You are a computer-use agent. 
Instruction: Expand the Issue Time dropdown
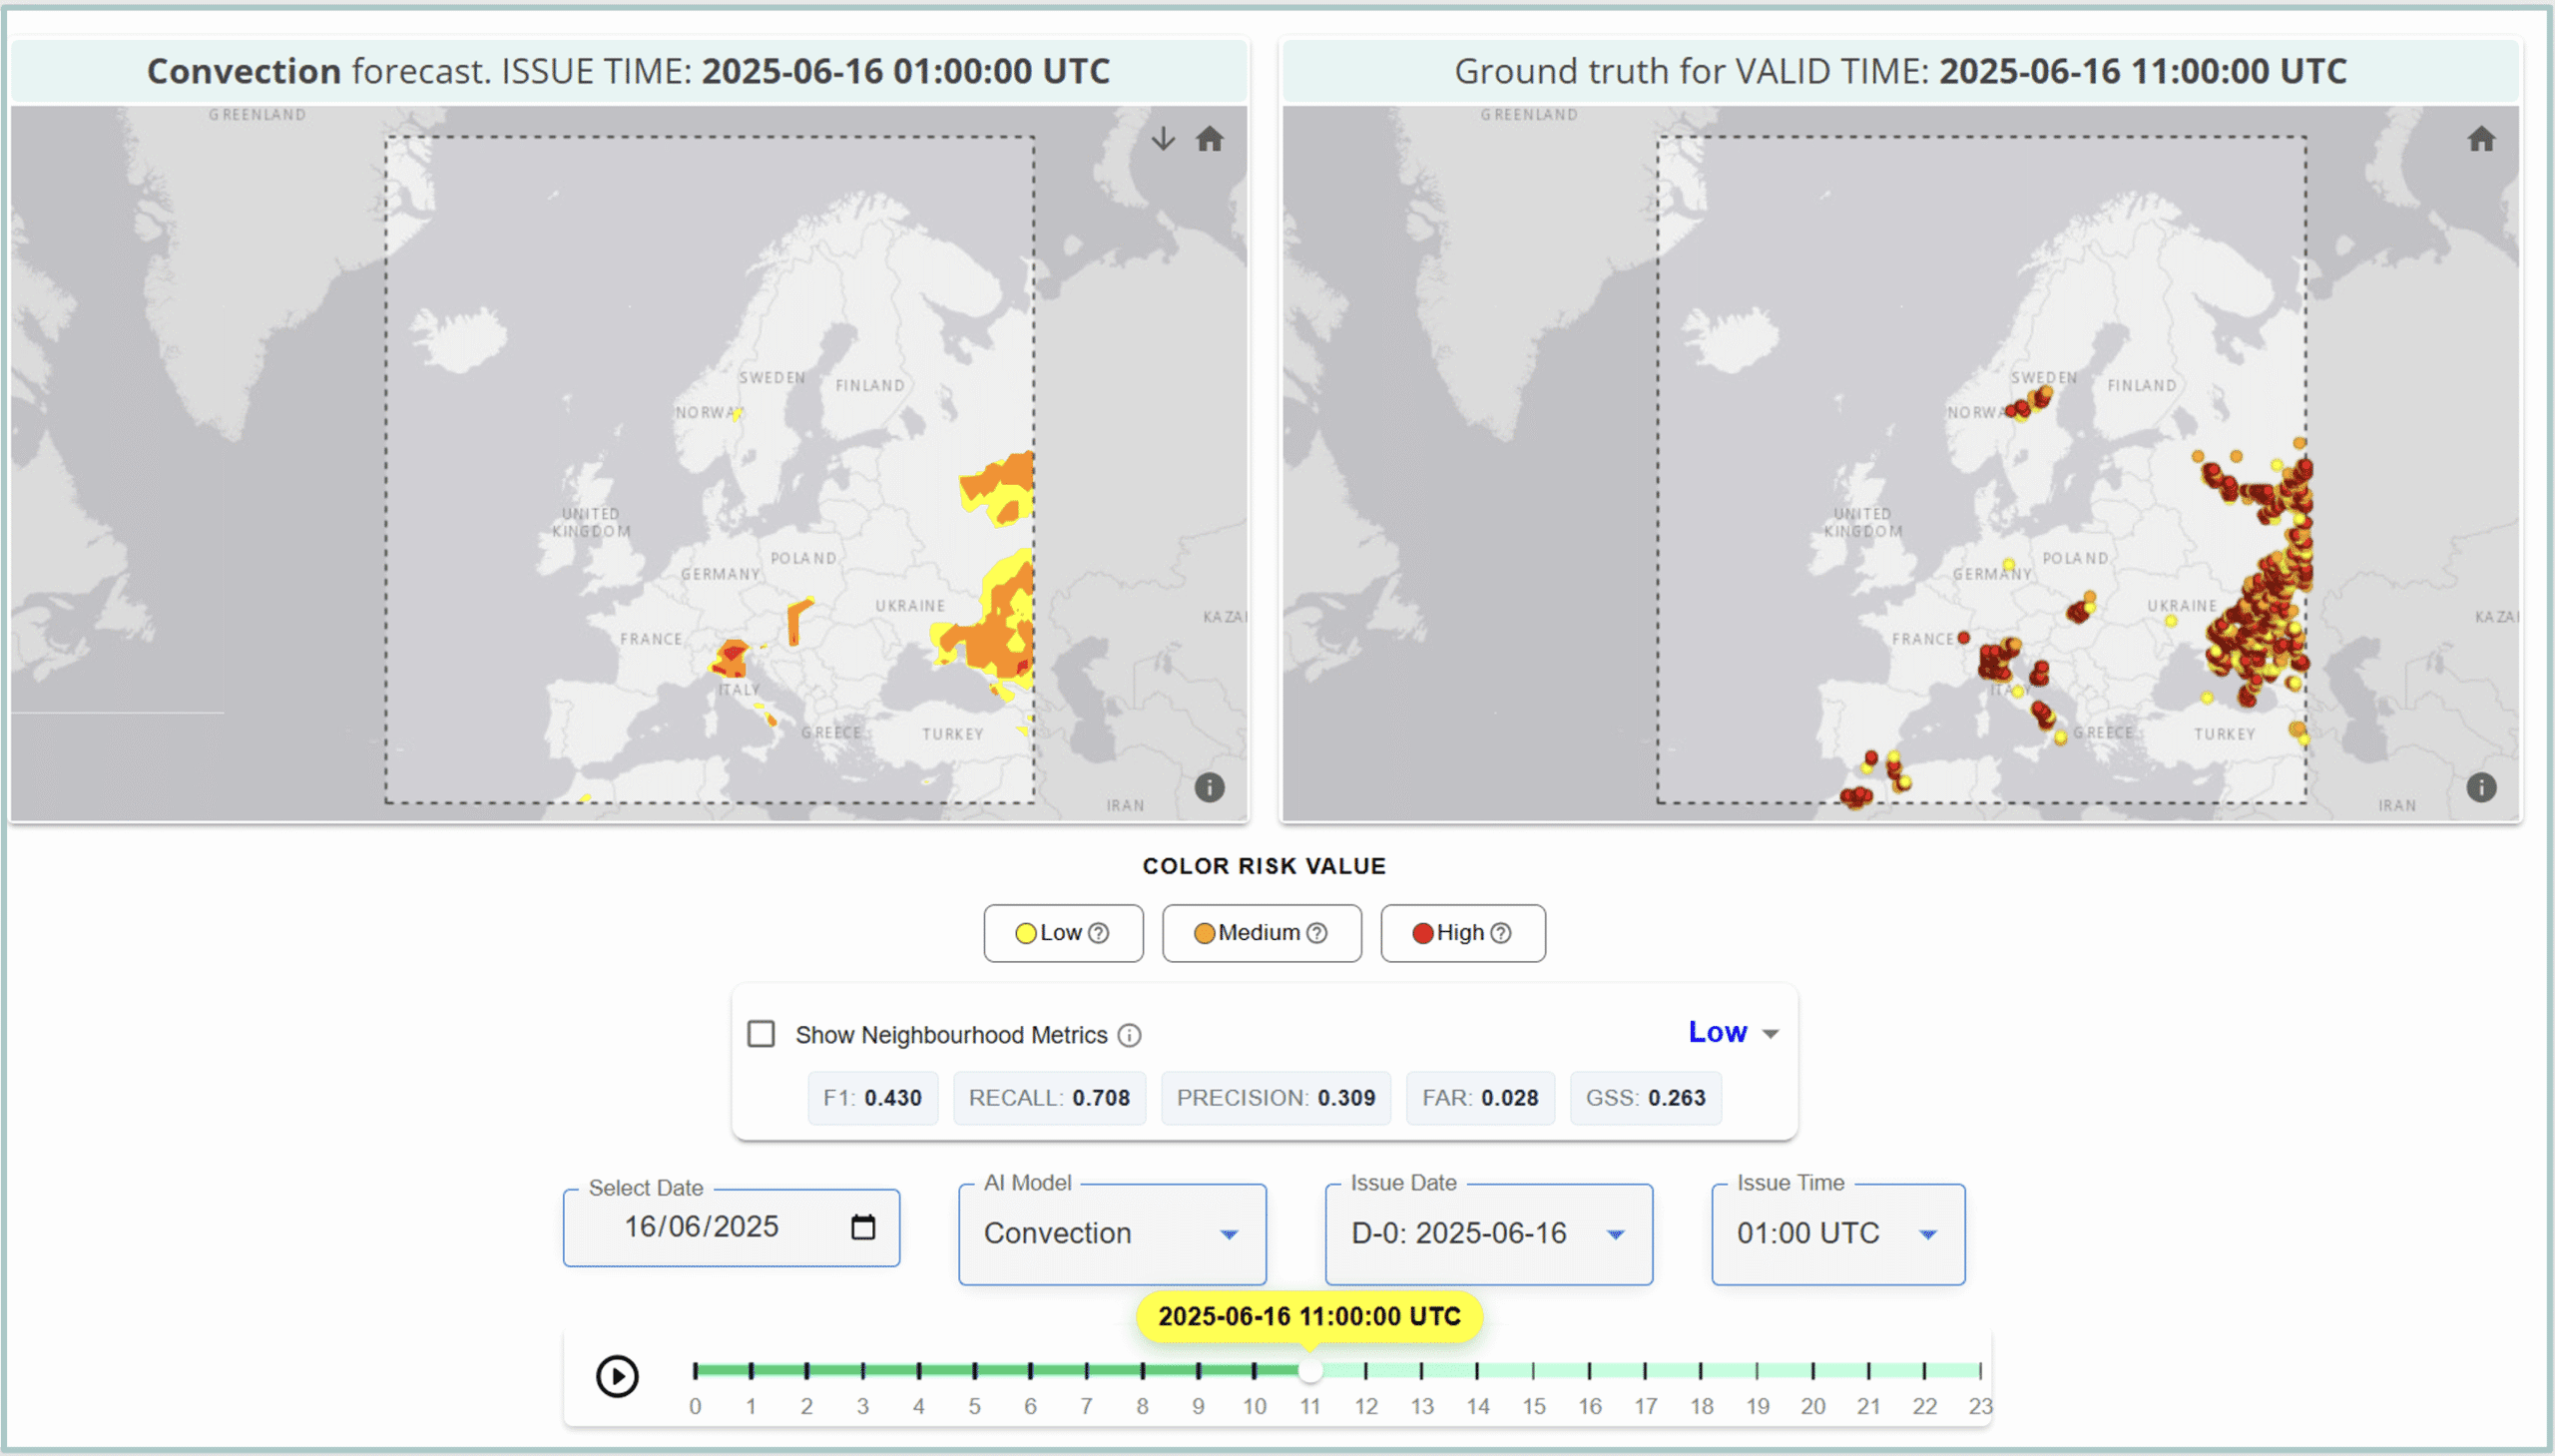[x=1838, y=1234]
